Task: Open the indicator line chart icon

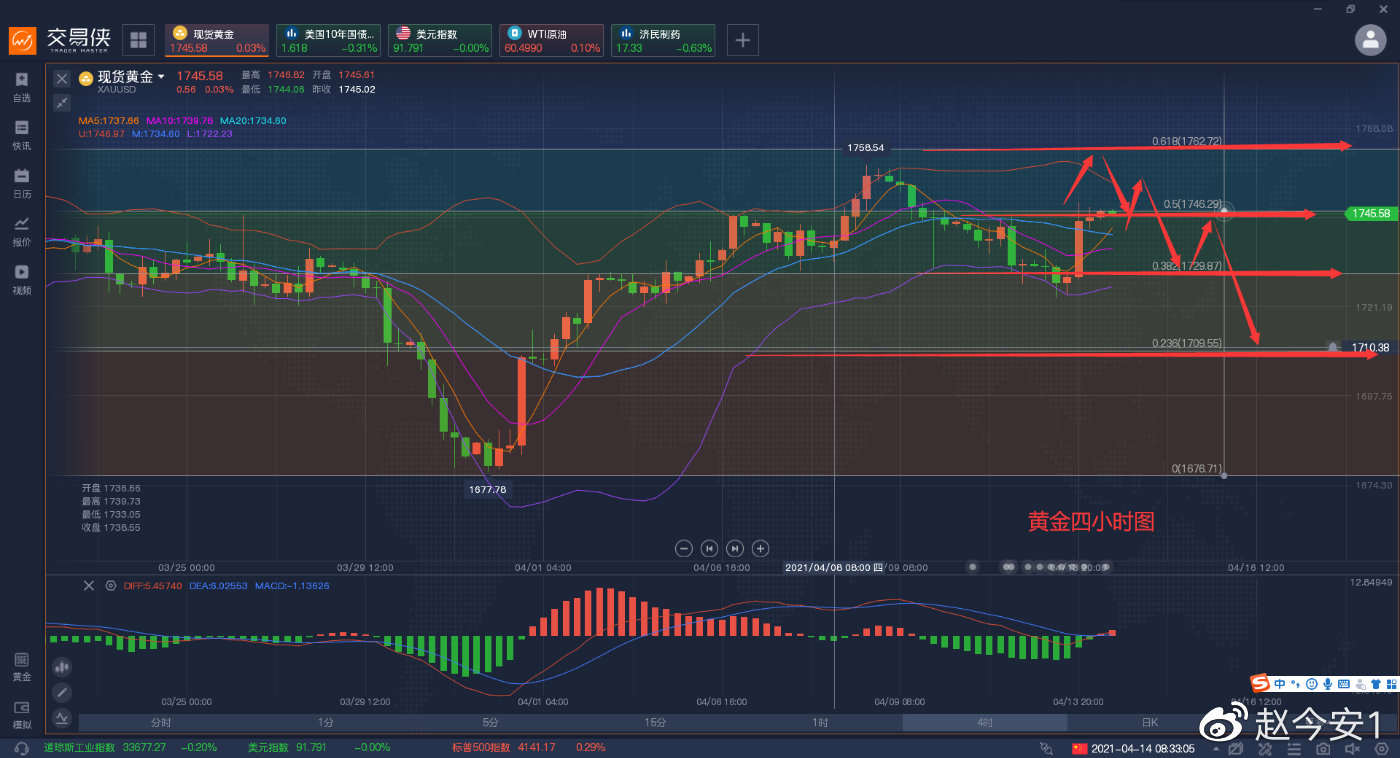Action: [x=62, y=717]
